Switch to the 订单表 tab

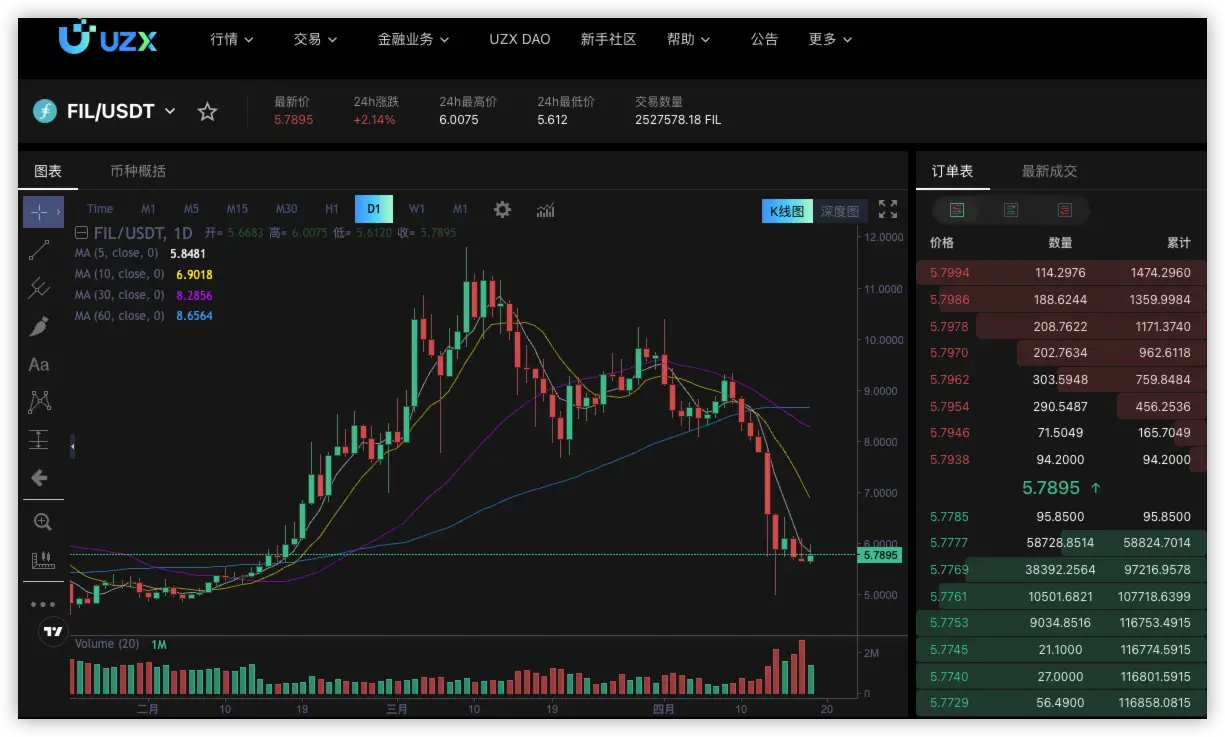[x=952, y=171]
